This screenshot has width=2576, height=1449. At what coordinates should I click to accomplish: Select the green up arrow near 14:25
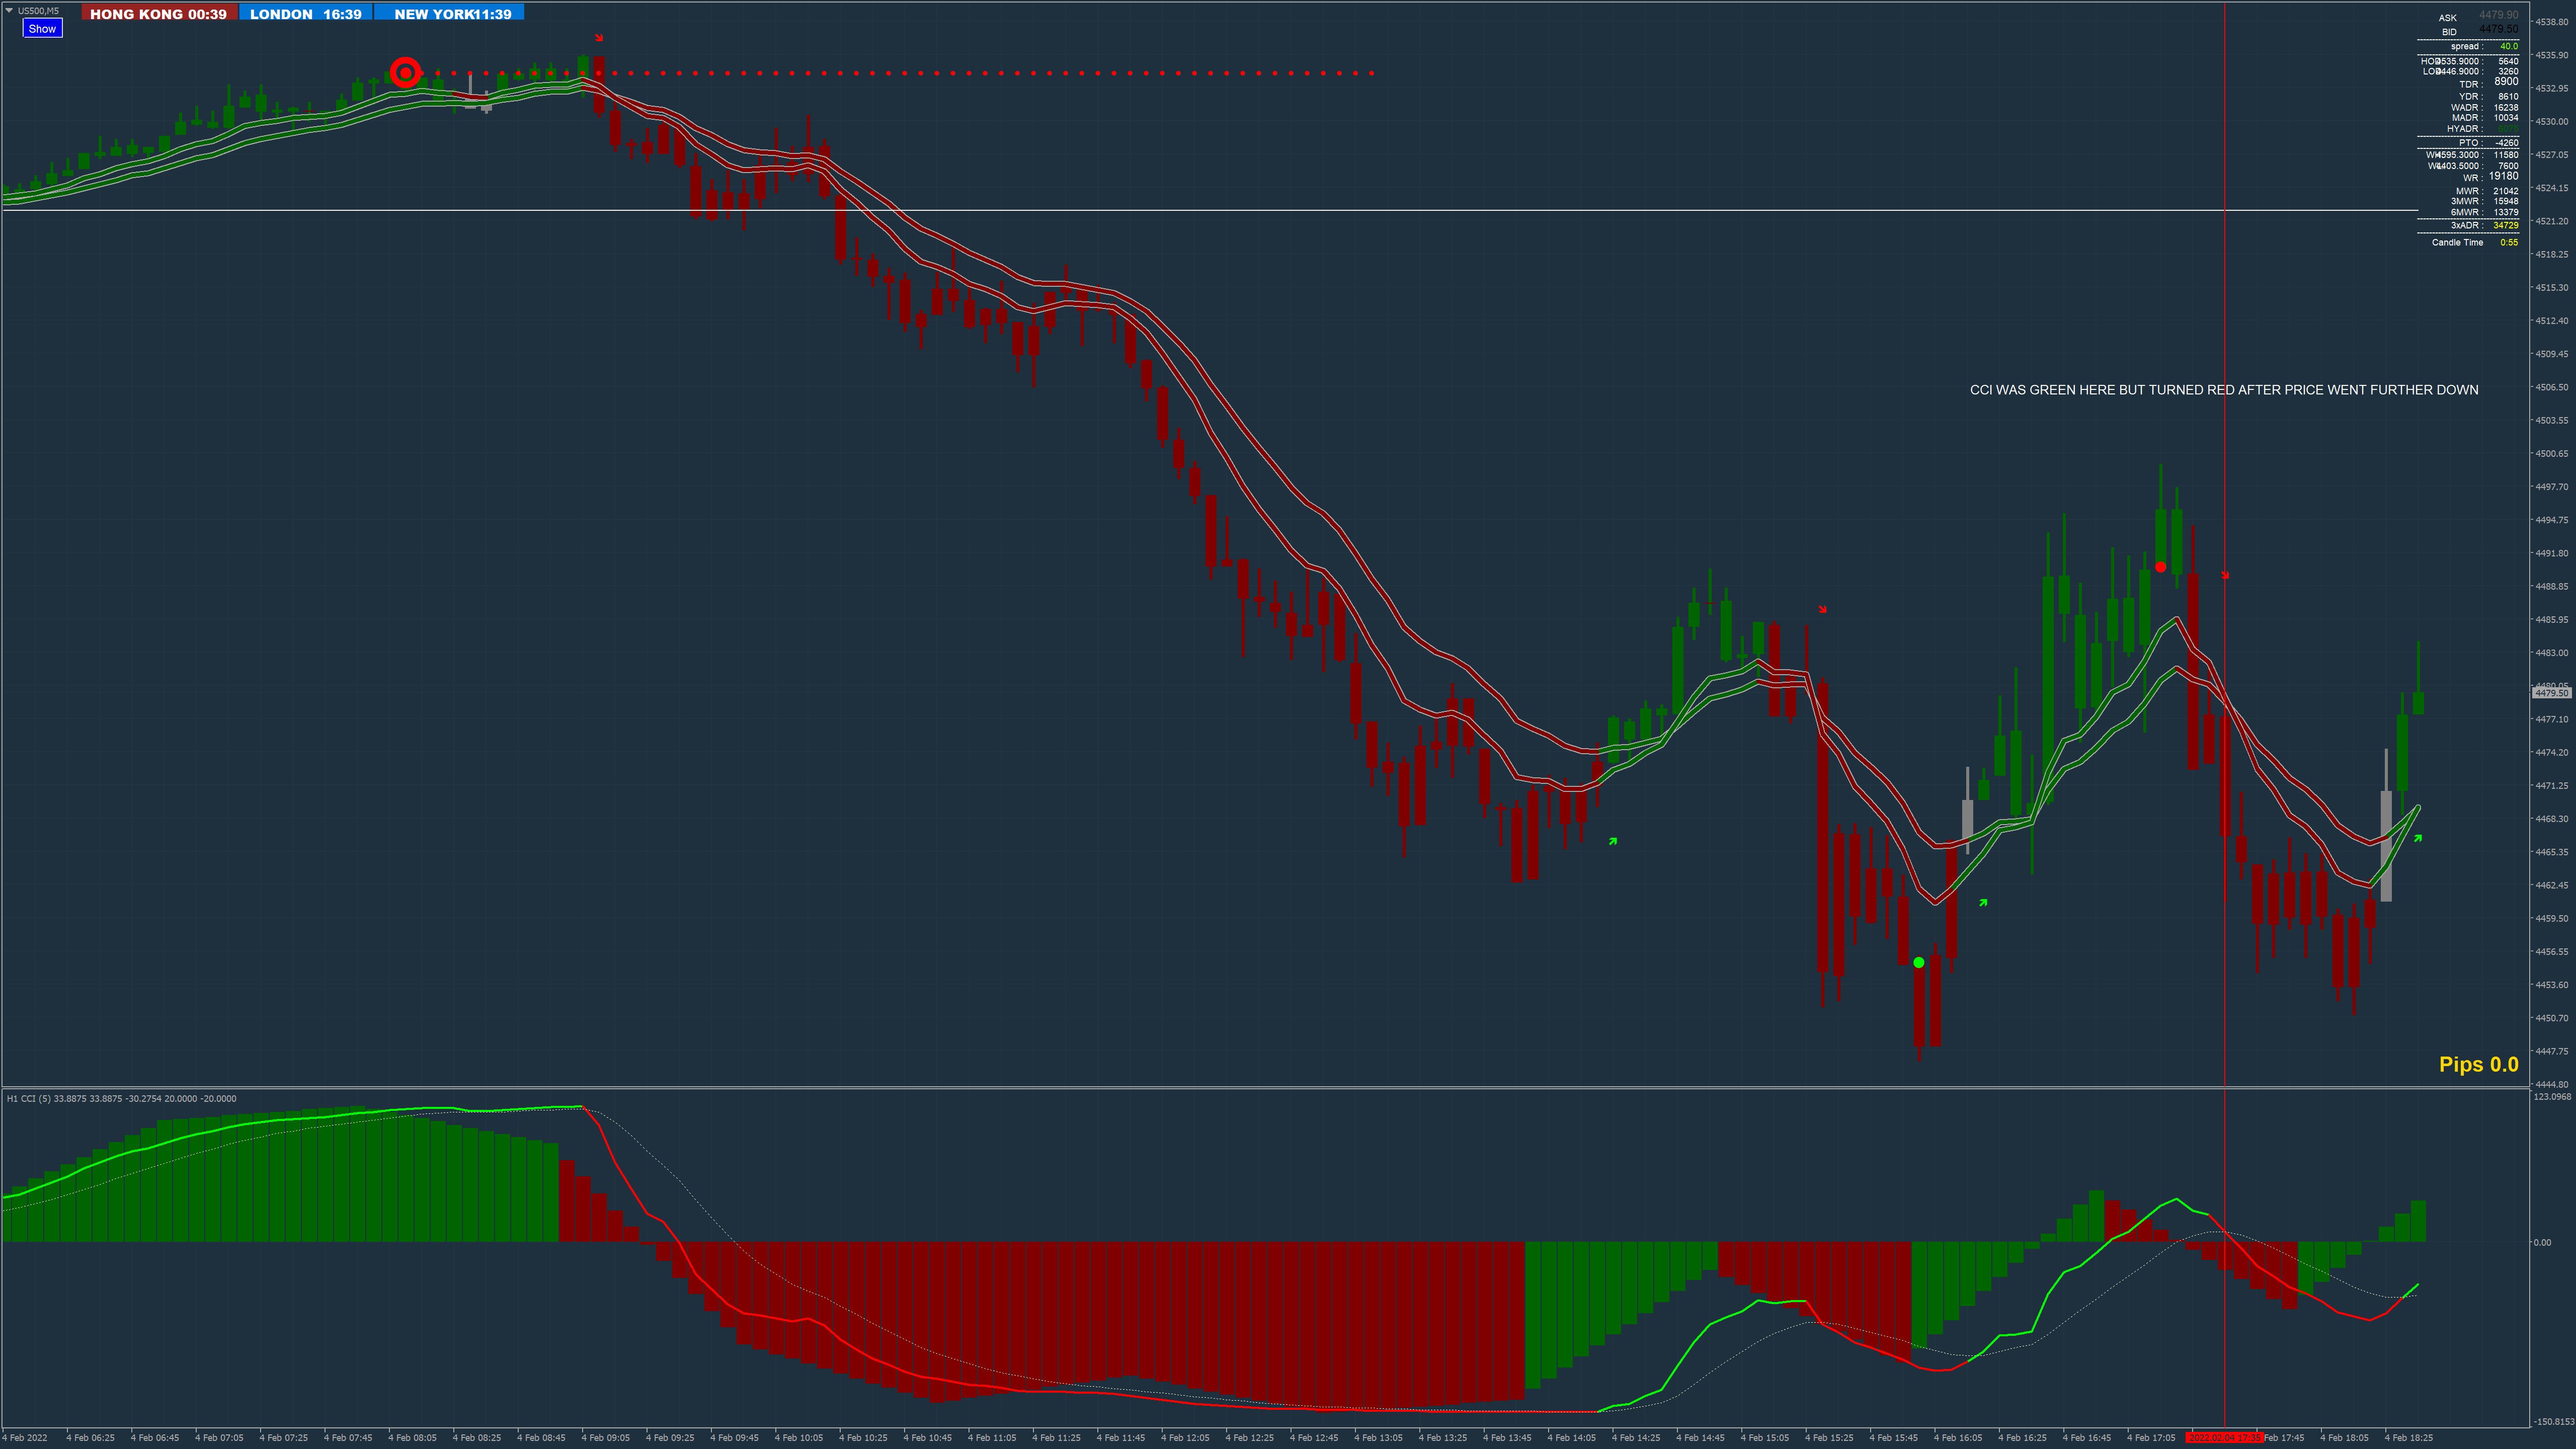coord(1613,841)
